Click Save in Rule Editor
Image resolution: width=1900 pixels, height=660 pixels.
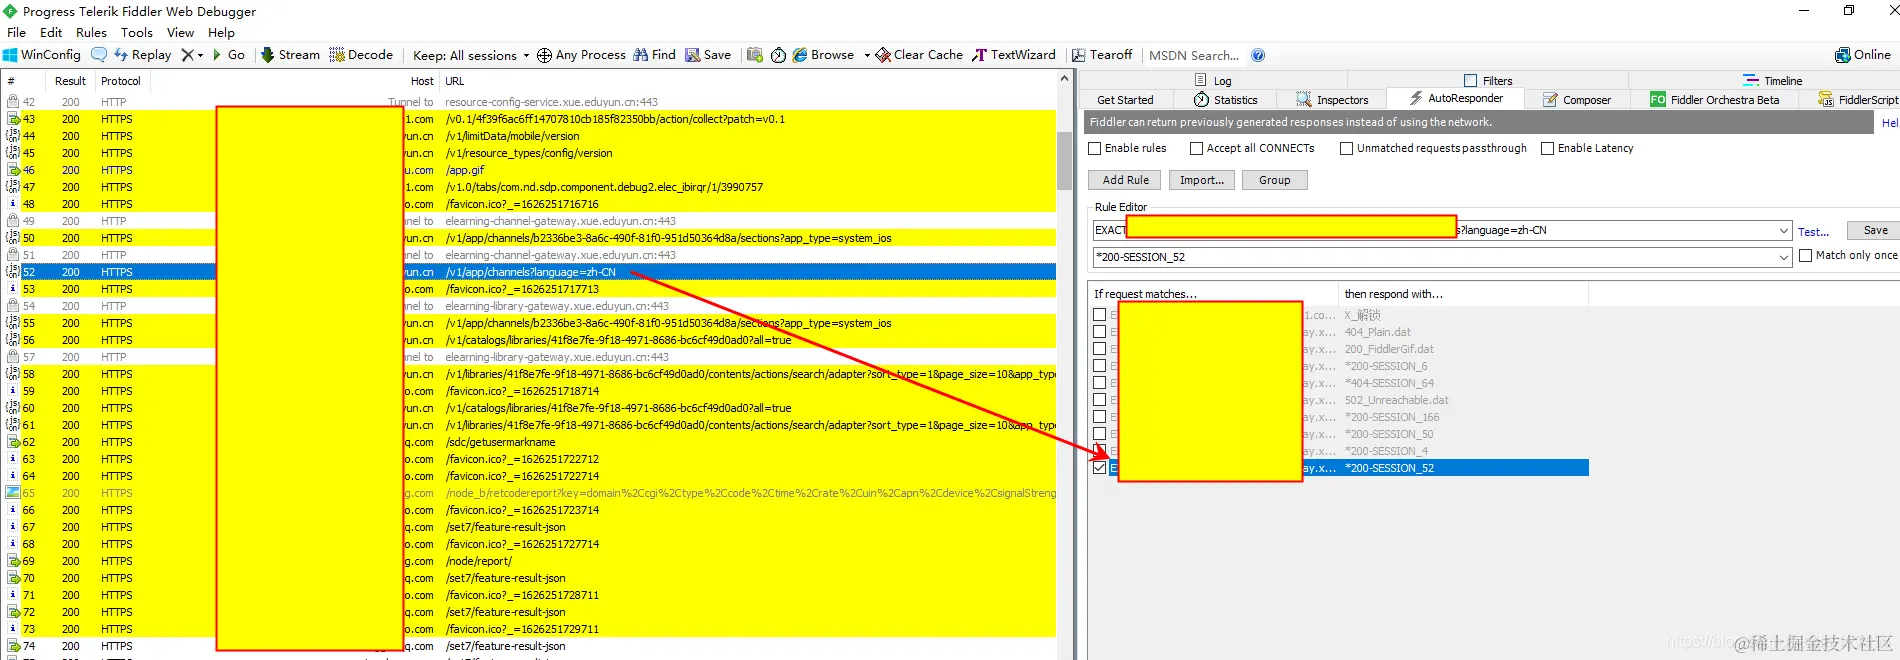point(1875,230)
